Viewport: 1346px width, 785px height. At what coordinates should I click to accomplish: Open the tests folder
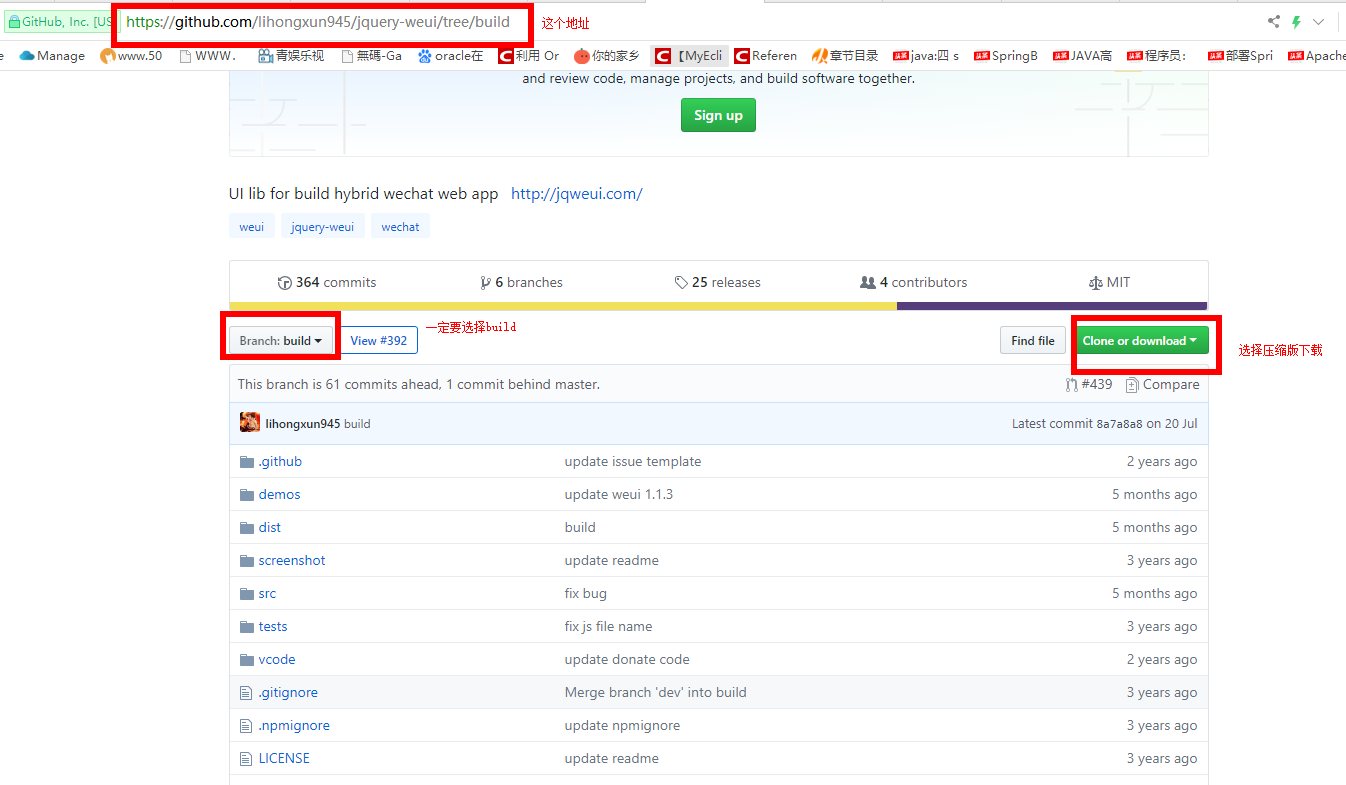click(273, 627)
